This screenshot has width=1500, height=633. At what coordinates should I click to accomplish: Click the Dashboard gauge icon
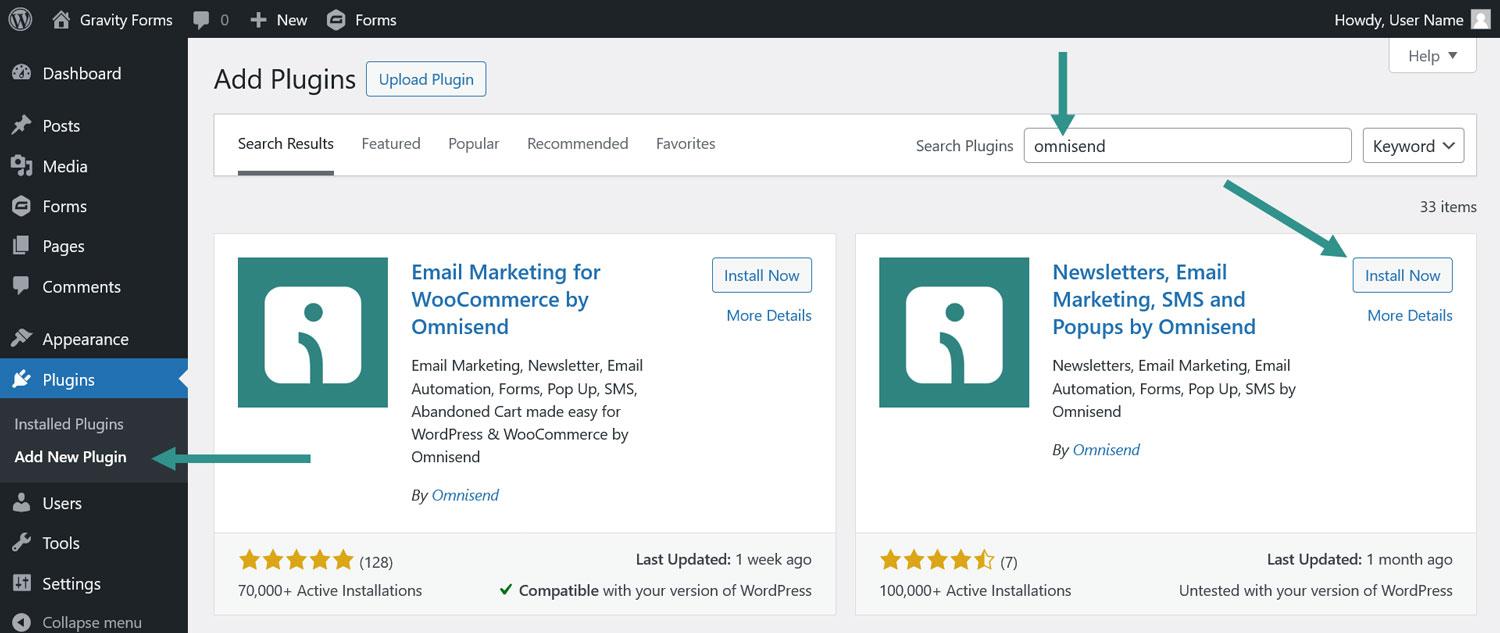(x=21, y=73)
